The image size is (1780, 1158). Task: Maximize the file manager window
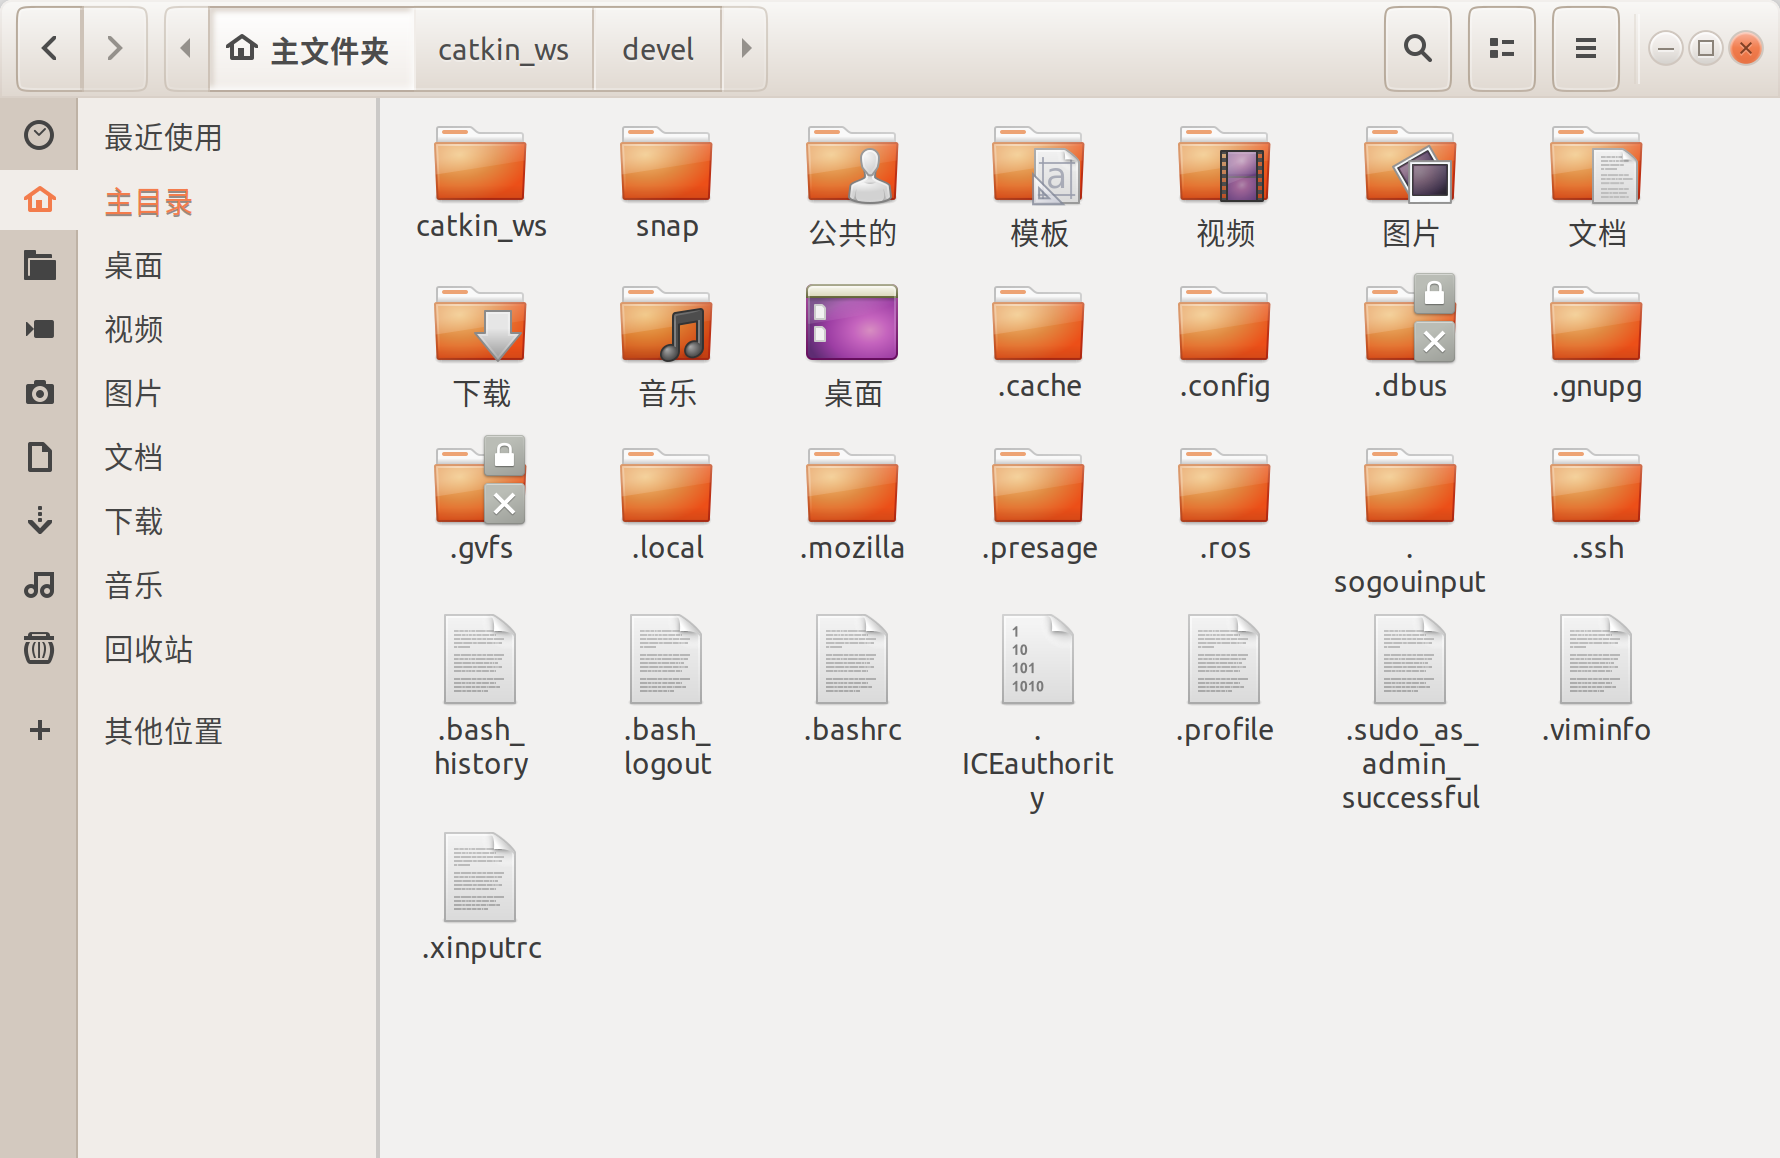[1706, 48]
